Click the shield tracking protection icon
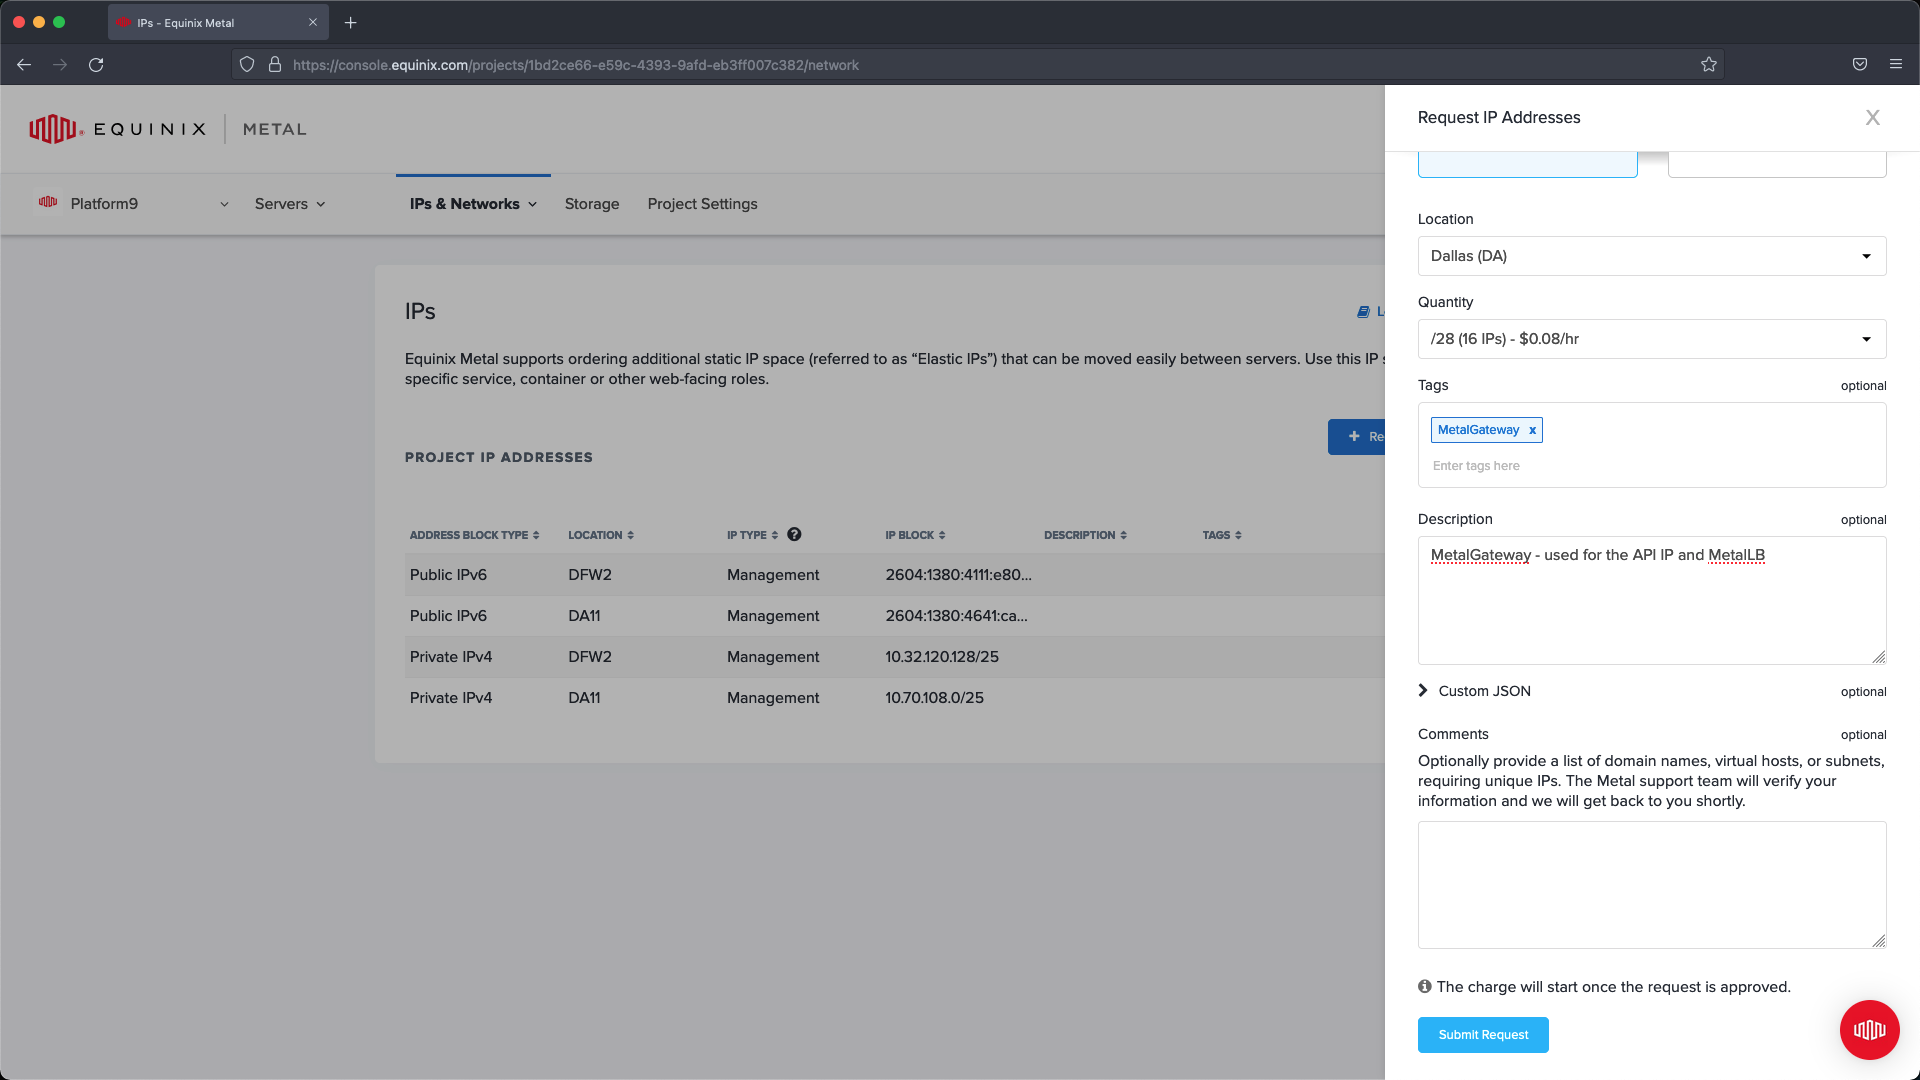1920x1080 pixels. (x=247, y=65)
